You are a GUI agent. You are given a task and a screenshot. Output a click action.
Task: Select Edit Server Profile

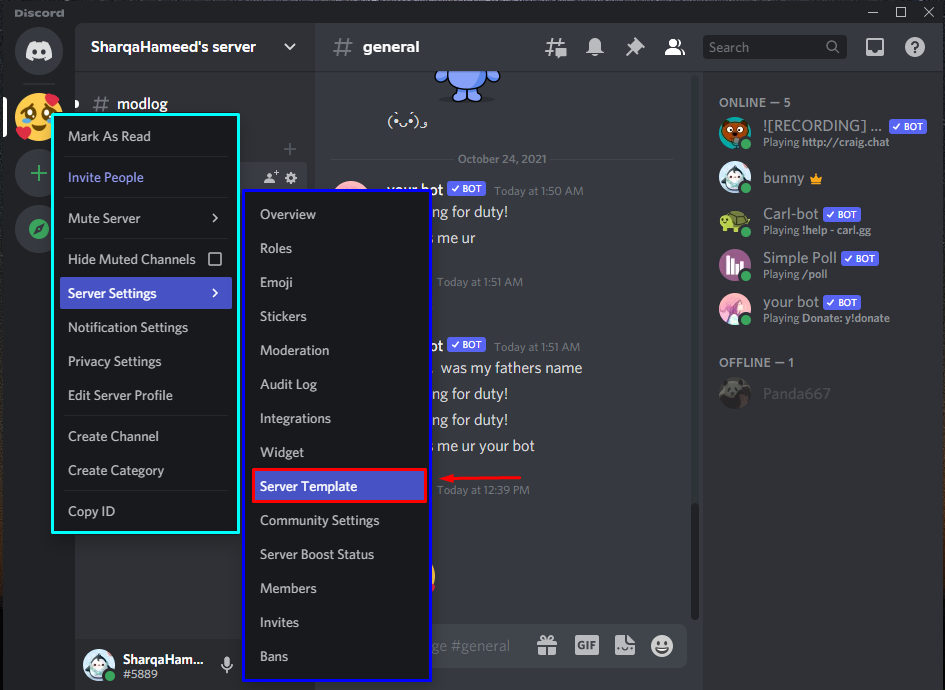pos(146,395)
